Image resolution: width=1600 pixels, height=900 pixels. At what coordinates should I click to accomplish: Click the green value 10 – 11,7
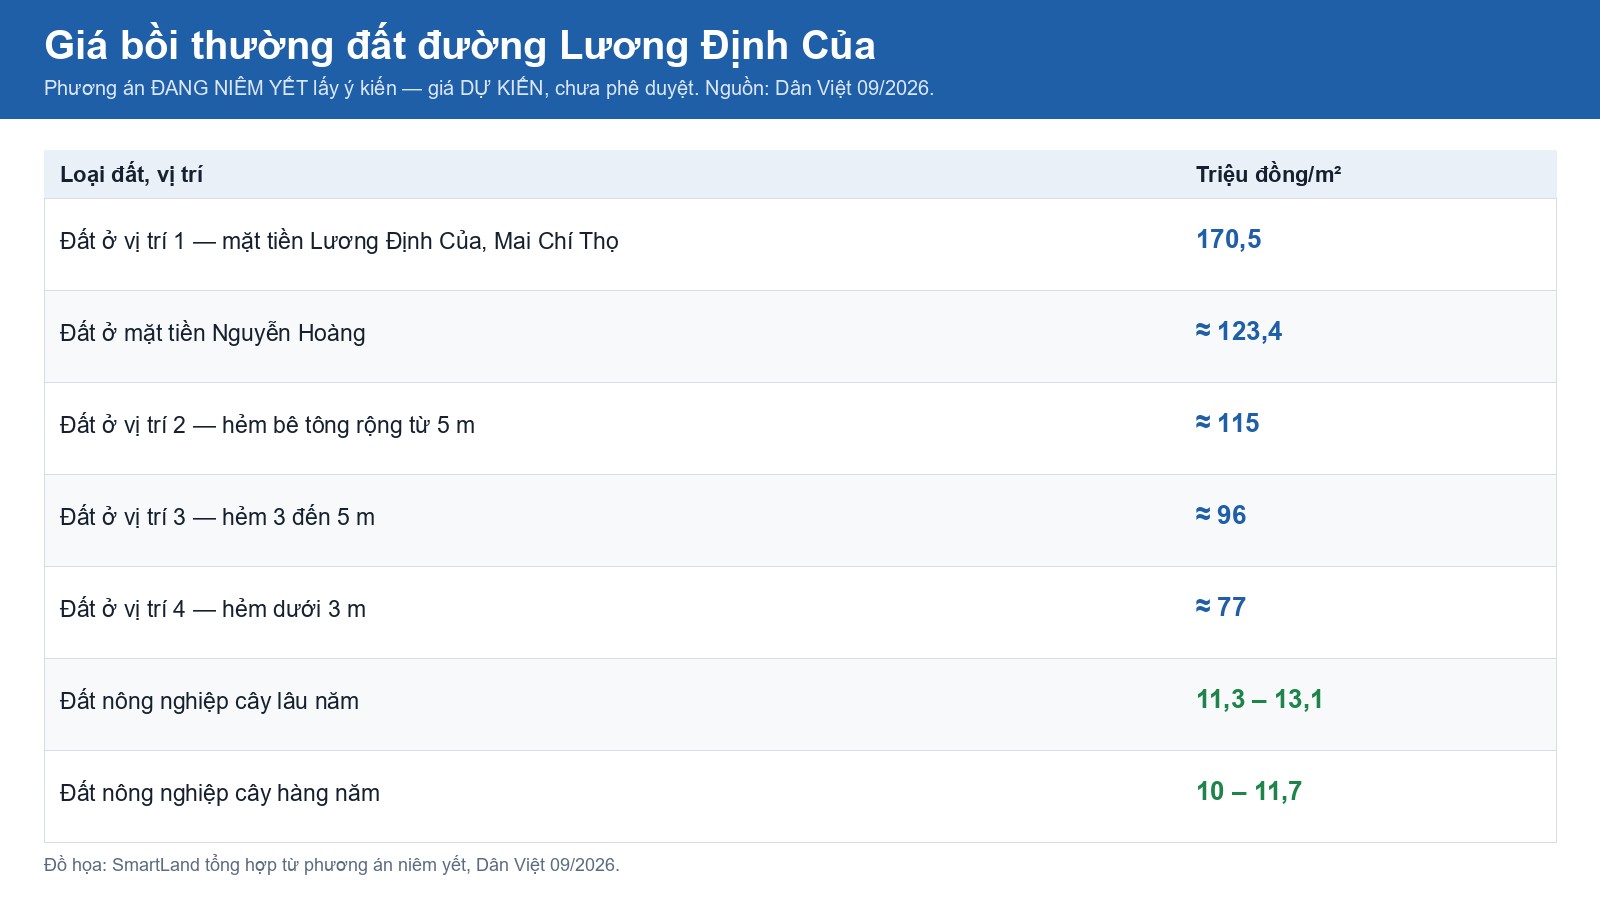coord(1249,792)
